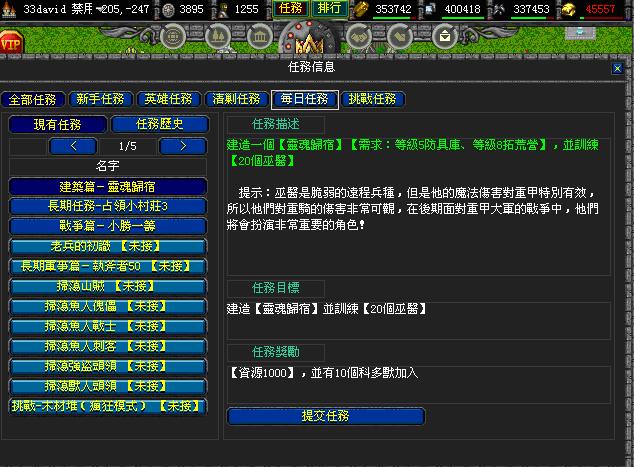
Task: Click the red VIP badge icon
Action: pyautogui.click(x=13, y=43)
